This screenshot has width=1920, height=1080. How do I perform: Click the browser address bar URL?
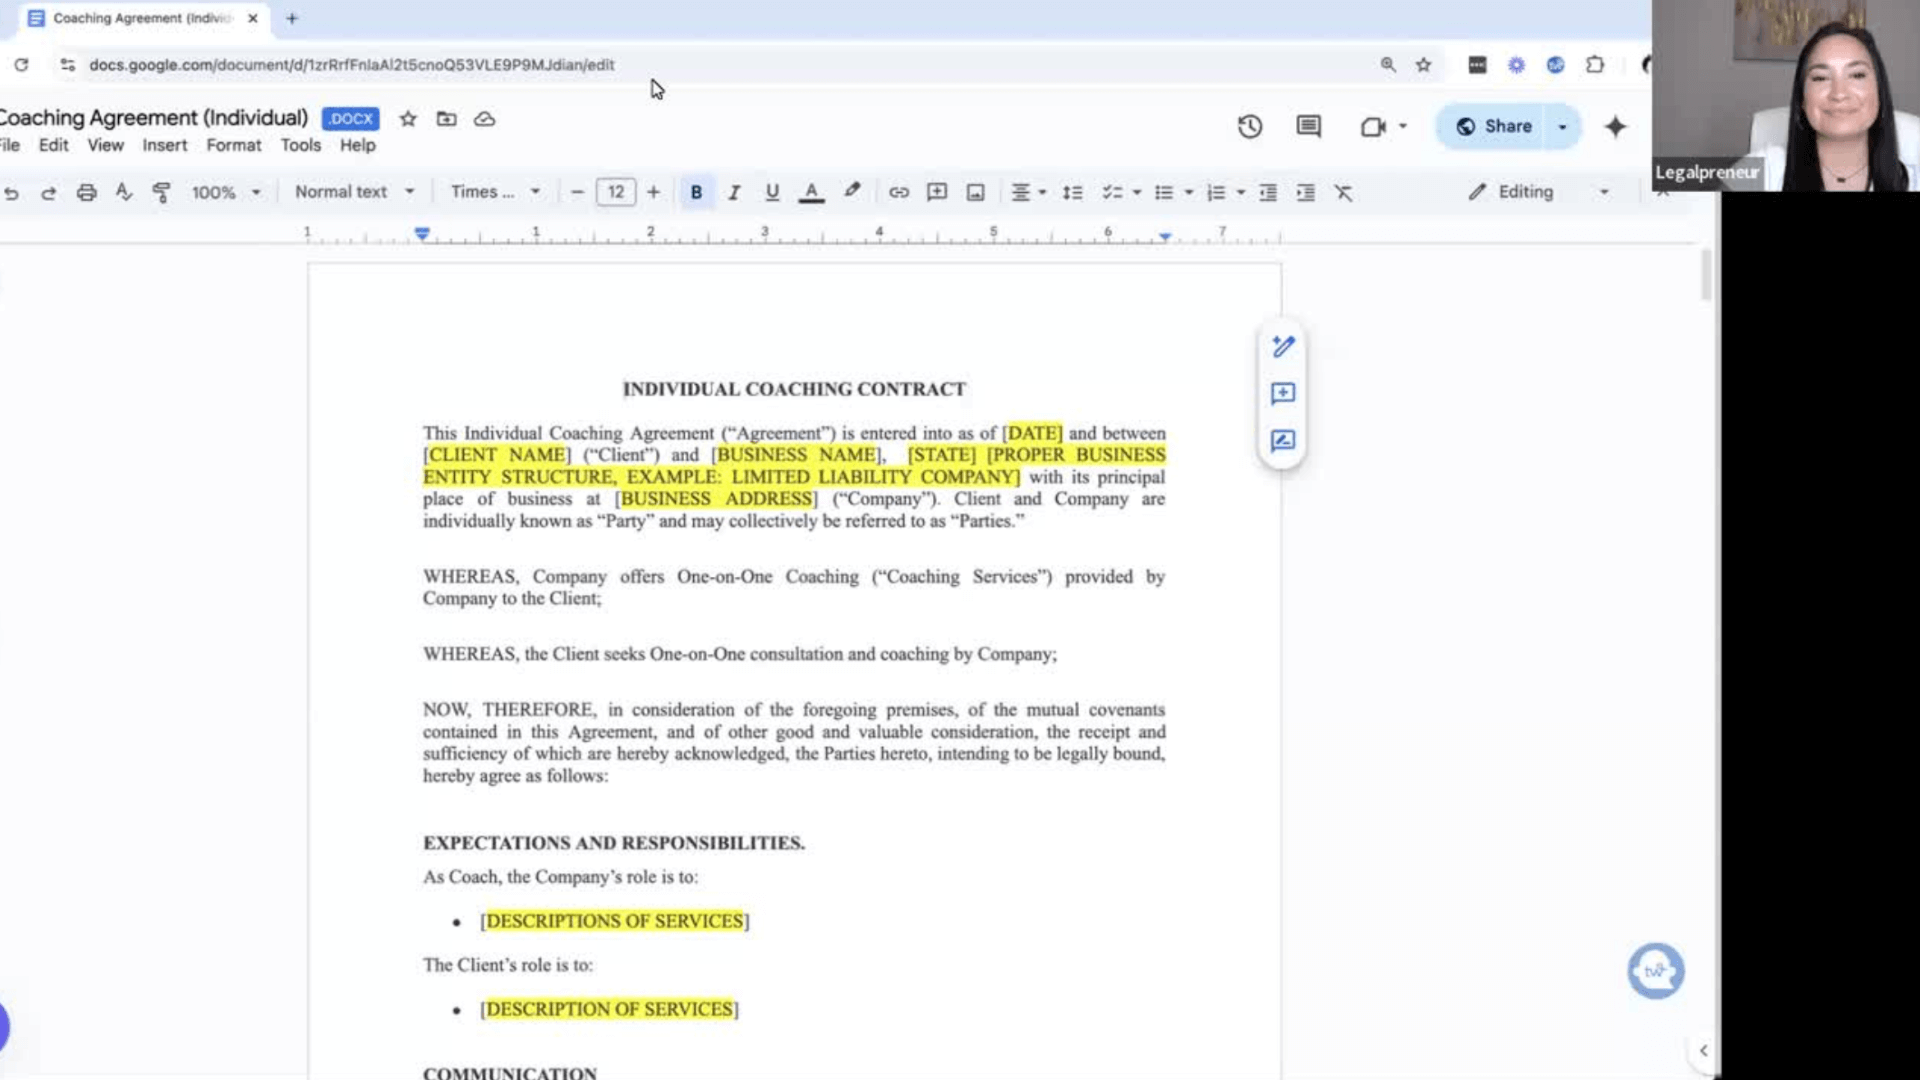(x=351, y=65)
